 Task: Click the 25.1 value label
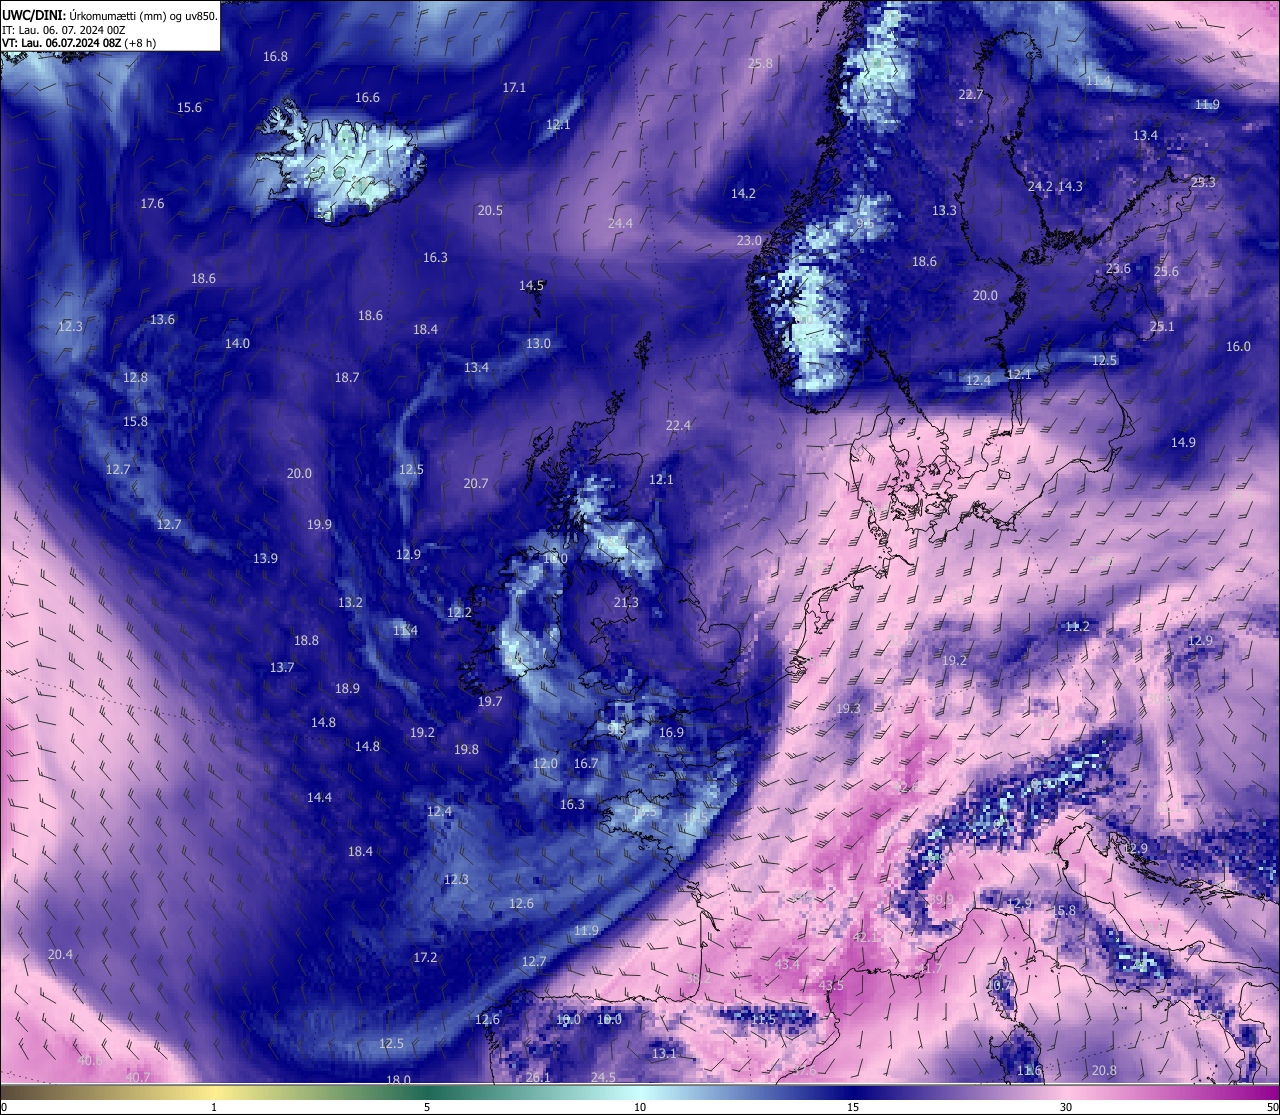1162,327
